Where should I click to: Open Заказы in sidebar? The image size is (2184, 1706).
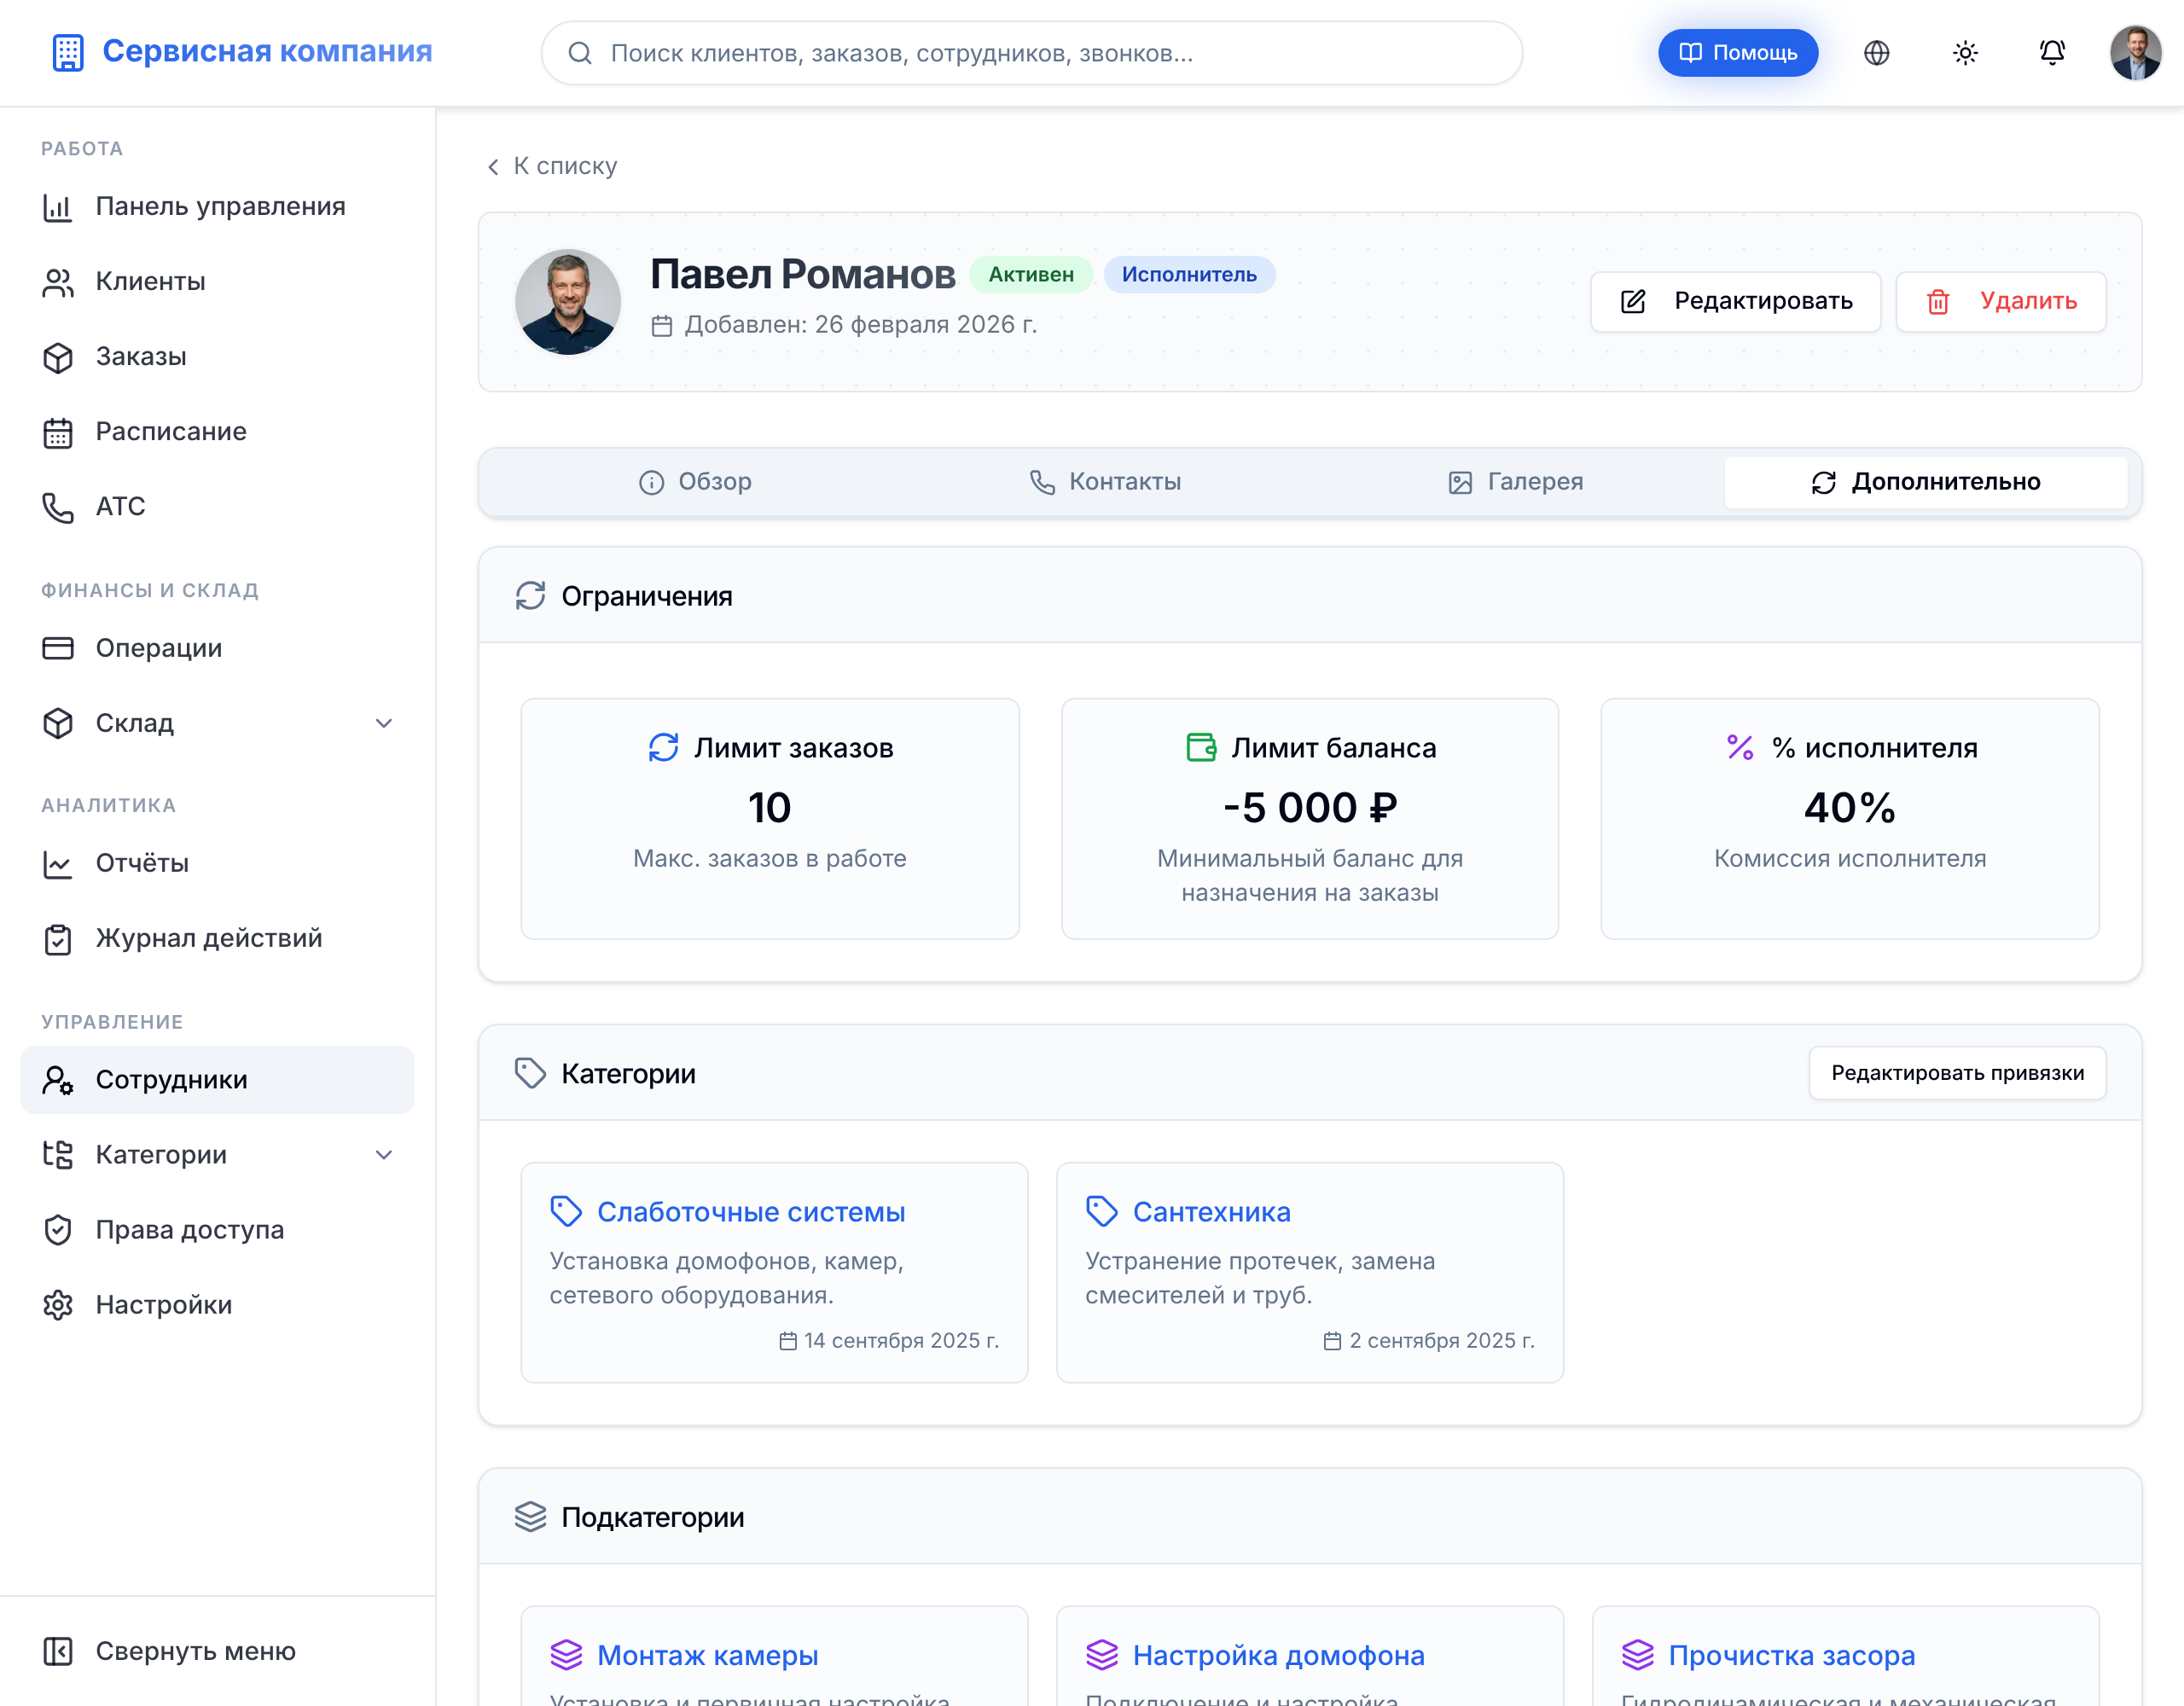click(x=218, y=357)
